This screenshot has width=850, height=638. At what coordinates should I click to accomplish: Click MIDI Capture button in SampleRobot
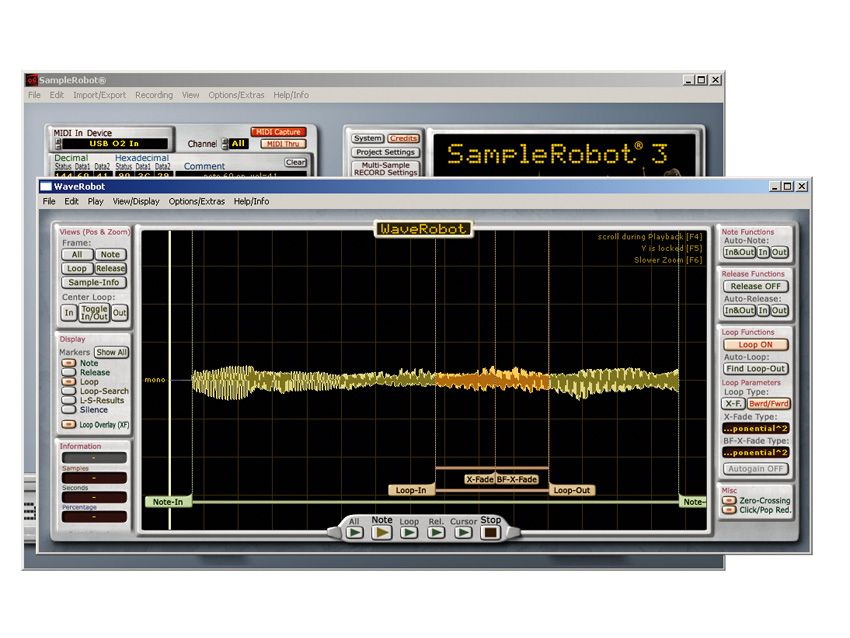(x=279, y=132)
